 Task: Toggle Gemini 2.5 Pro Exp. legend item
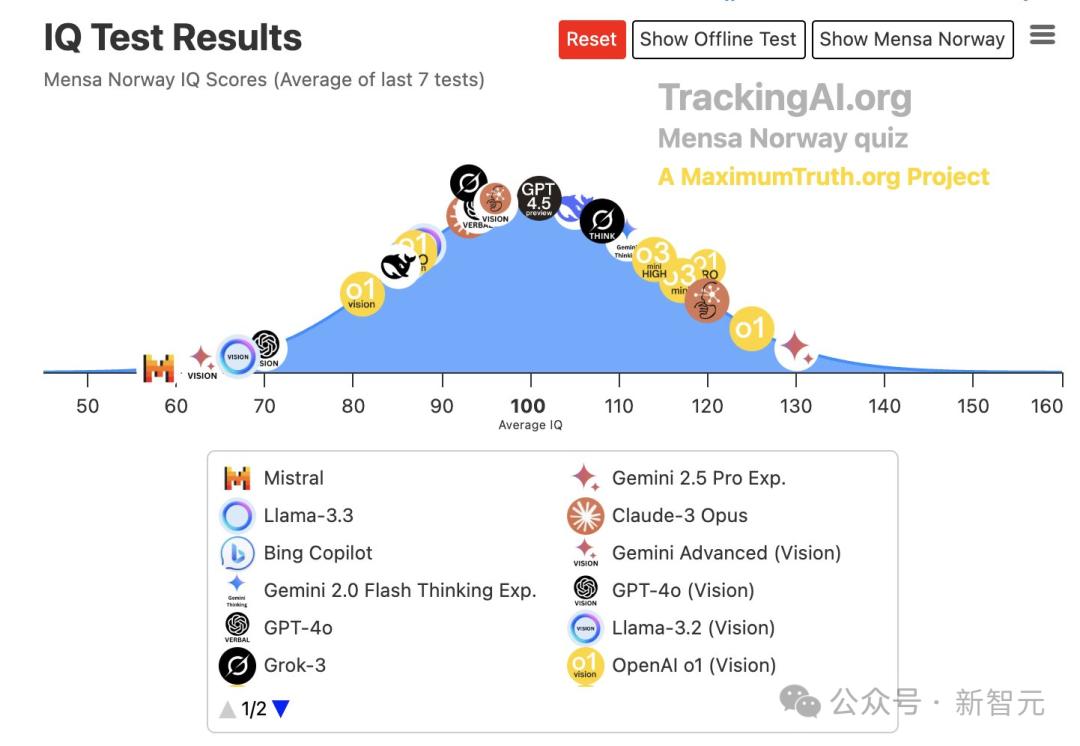pos(698,478)
